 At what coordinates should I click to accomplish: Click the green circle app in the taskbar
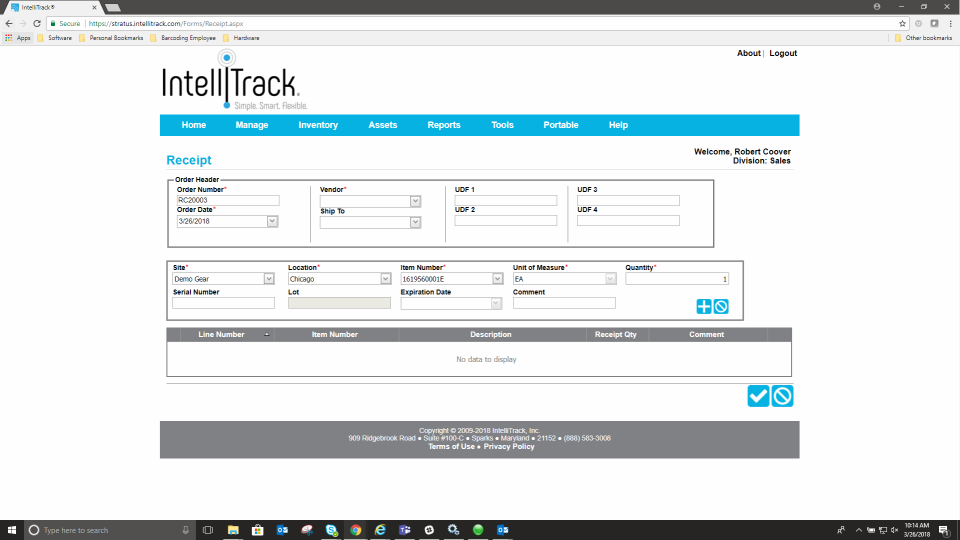tap(478, 530)
